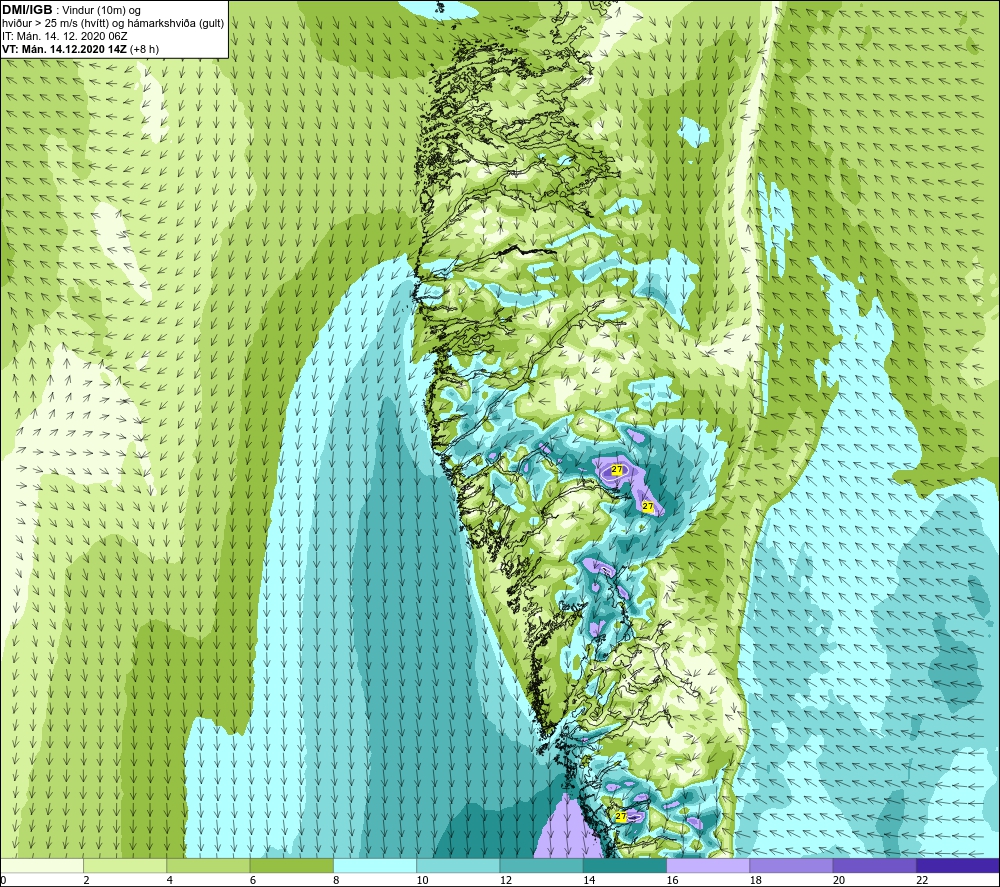Pick the 14–16 m/s dark teal band
The image size is (1000, 887).
pos(625,866)
